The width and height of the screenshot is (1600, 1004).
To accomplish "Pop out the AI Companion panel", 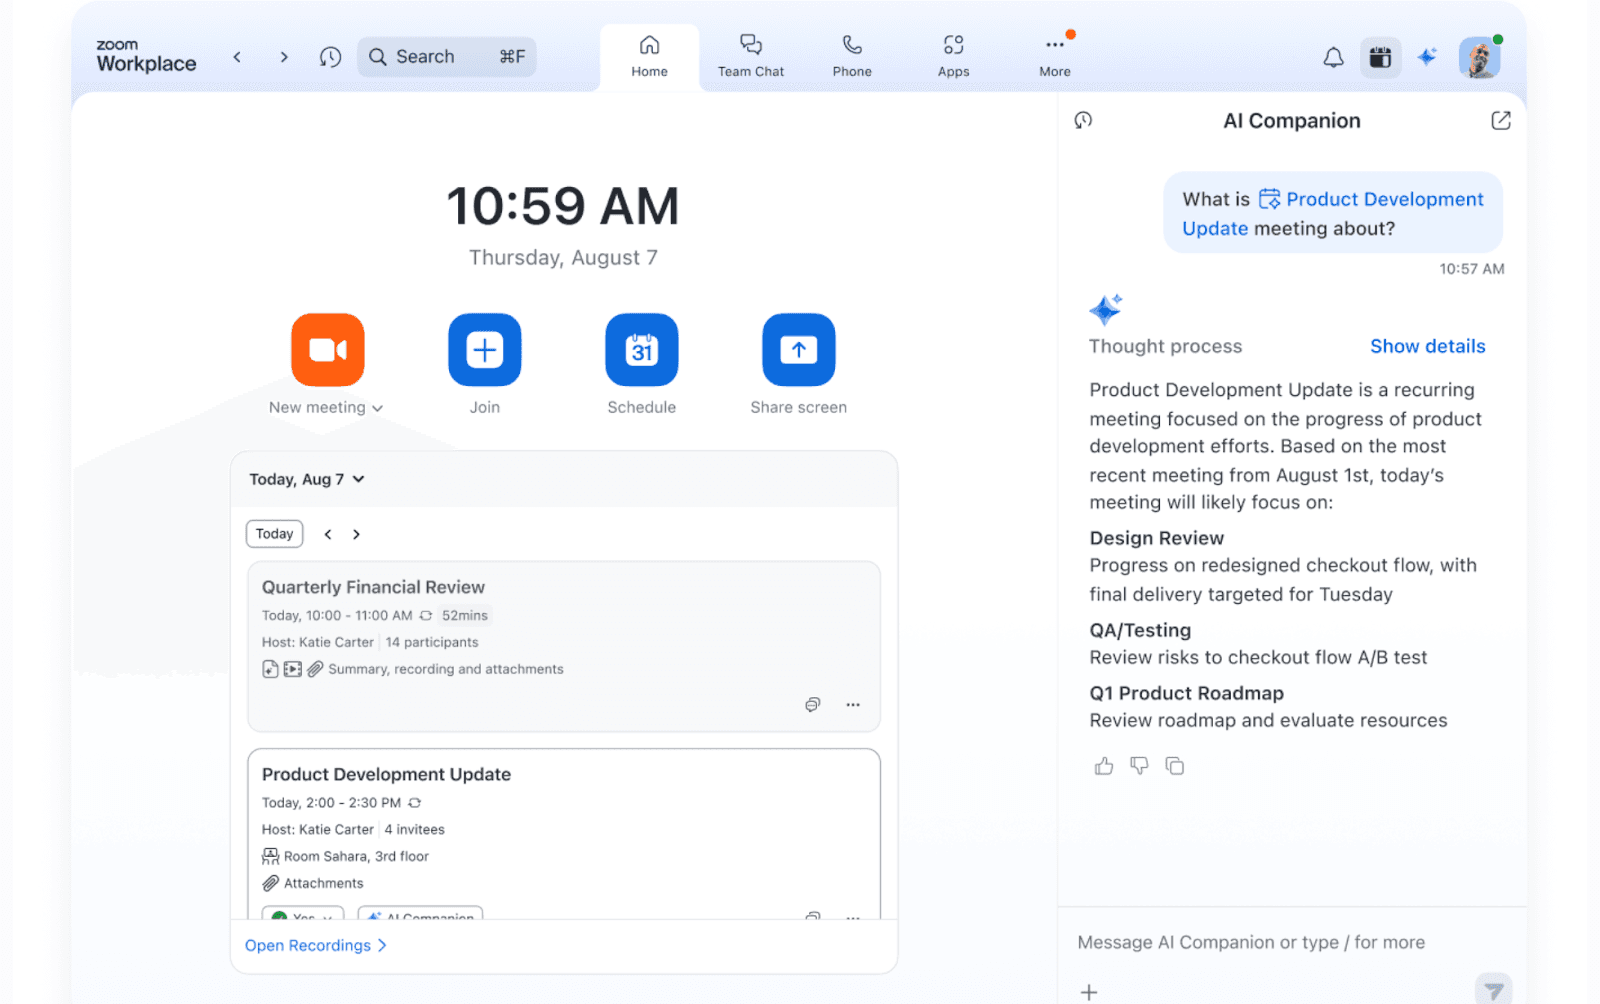I will point(1501,121).
